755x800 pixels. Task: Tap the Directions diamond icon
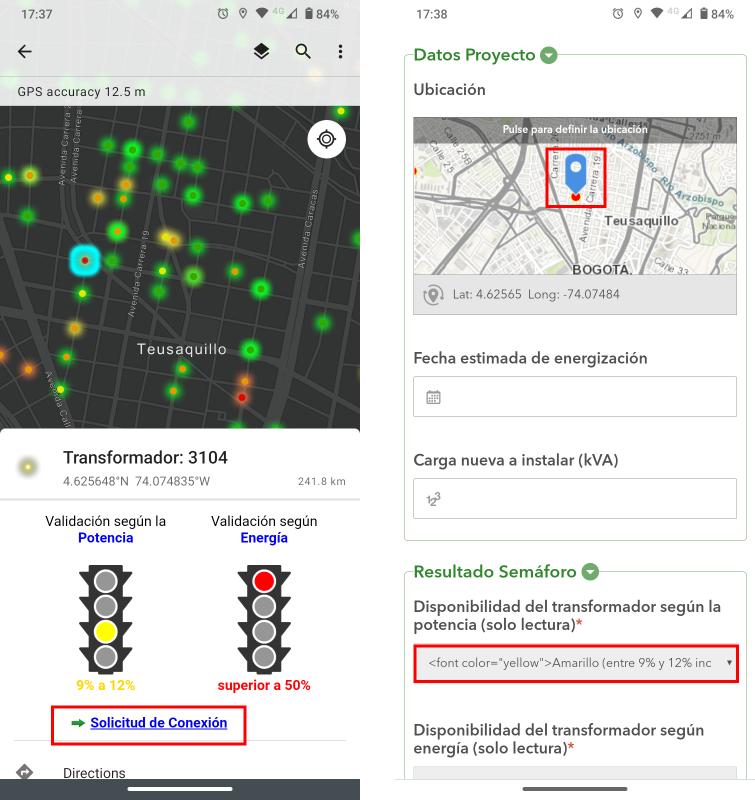(24, 772)
